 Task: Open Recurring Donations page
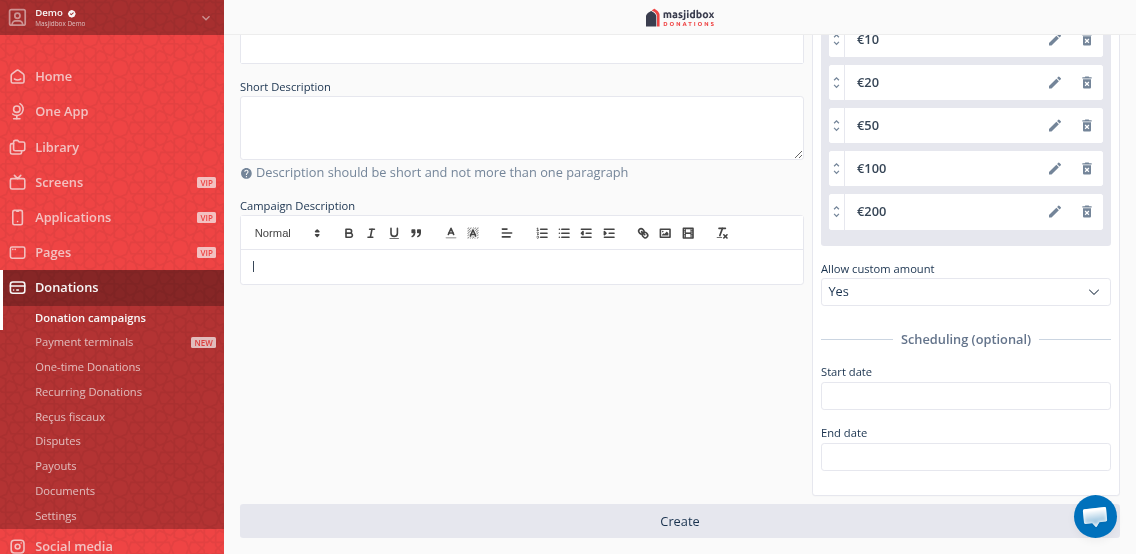(88, 392)
